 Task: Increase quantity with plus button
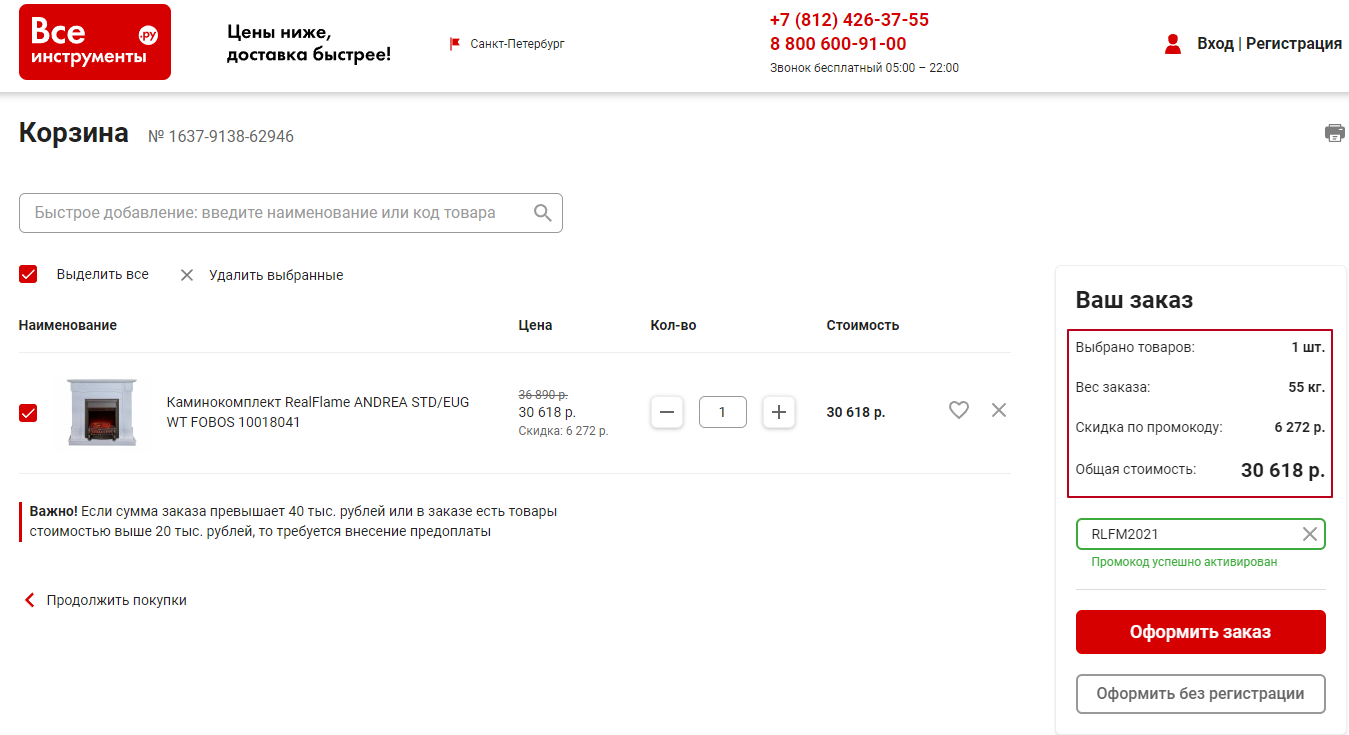pos(779,412)
